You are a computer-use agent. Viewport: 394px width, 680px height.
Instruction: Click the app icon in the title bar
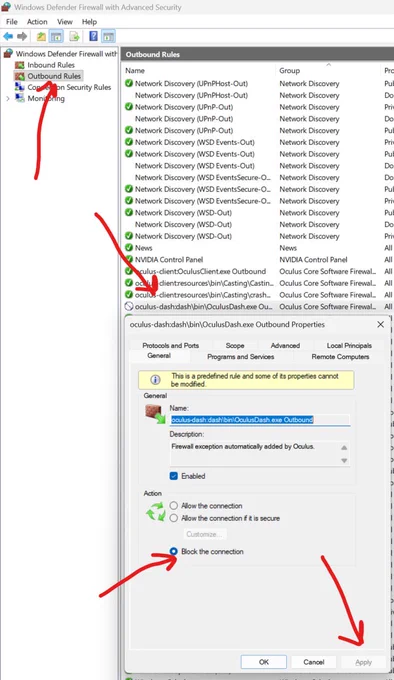pyautogui.click(x=6, y=7)
